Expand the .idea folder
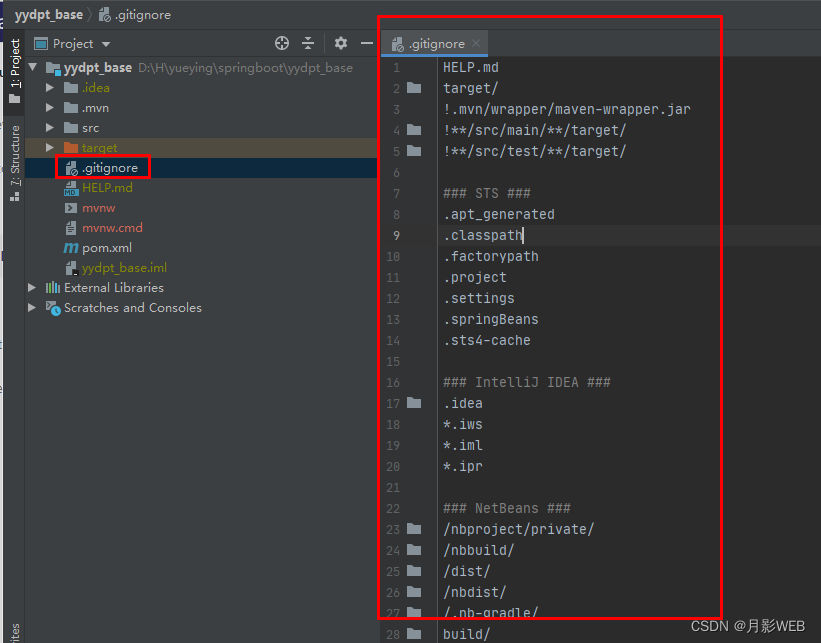 (x=50, y=87)
